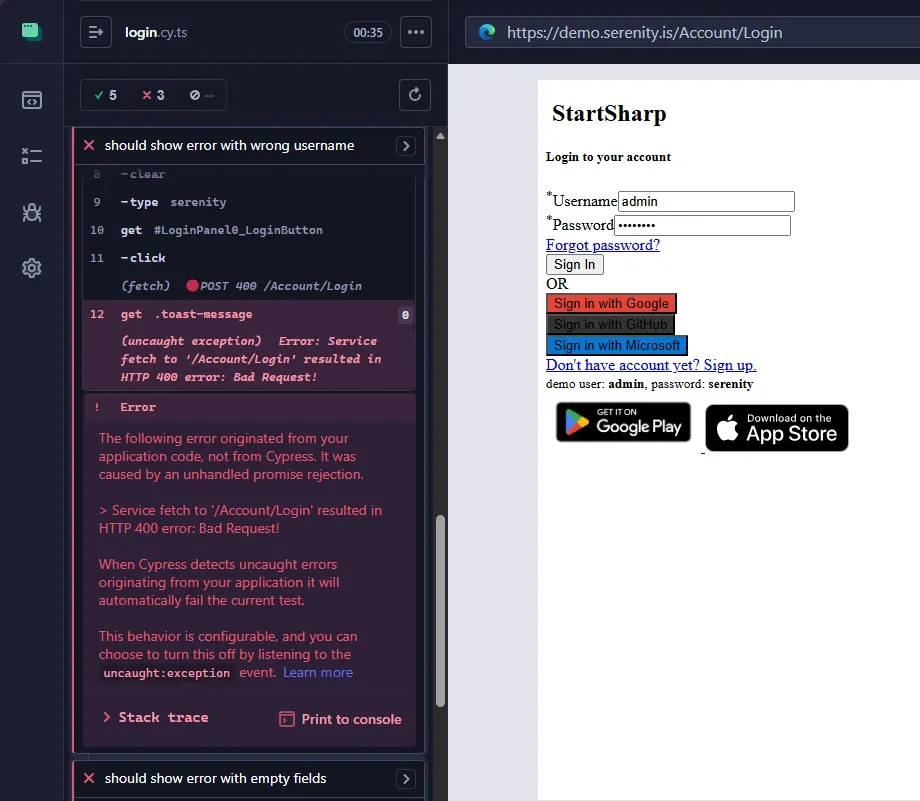Viewport: 920px width, 801px height.
Task: Expand the Stack trace section
Action: coord(156,718)
